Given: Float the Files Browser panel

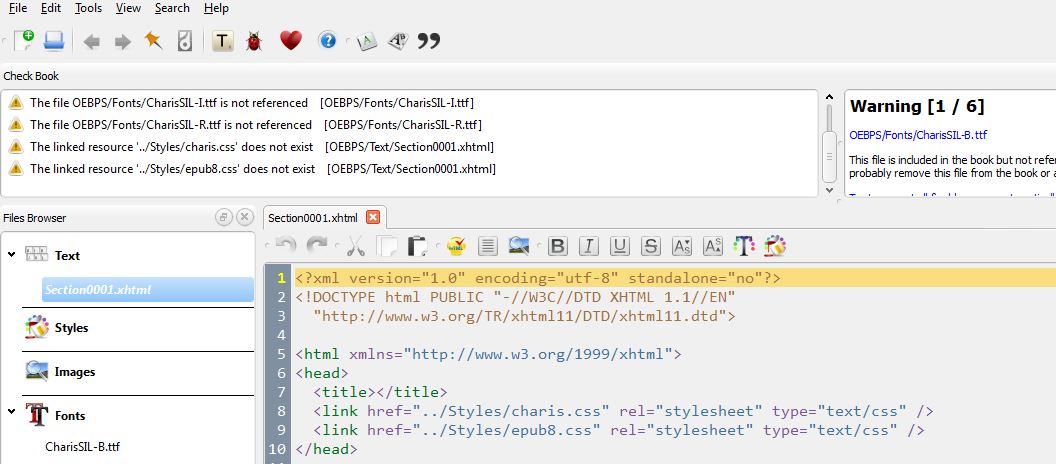Looking at the screenshot, I should point(224,218).
